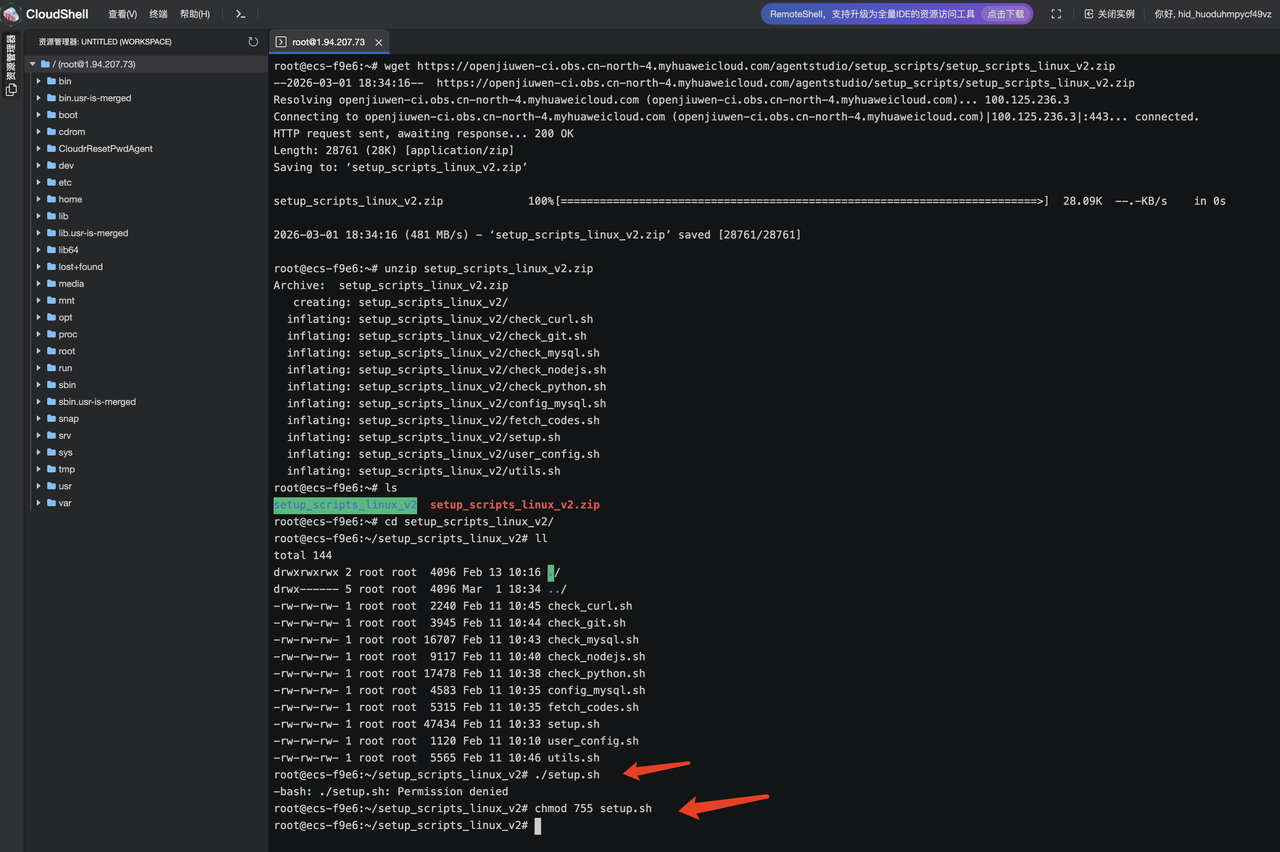Click the folder icon of boot

(51, 115)
